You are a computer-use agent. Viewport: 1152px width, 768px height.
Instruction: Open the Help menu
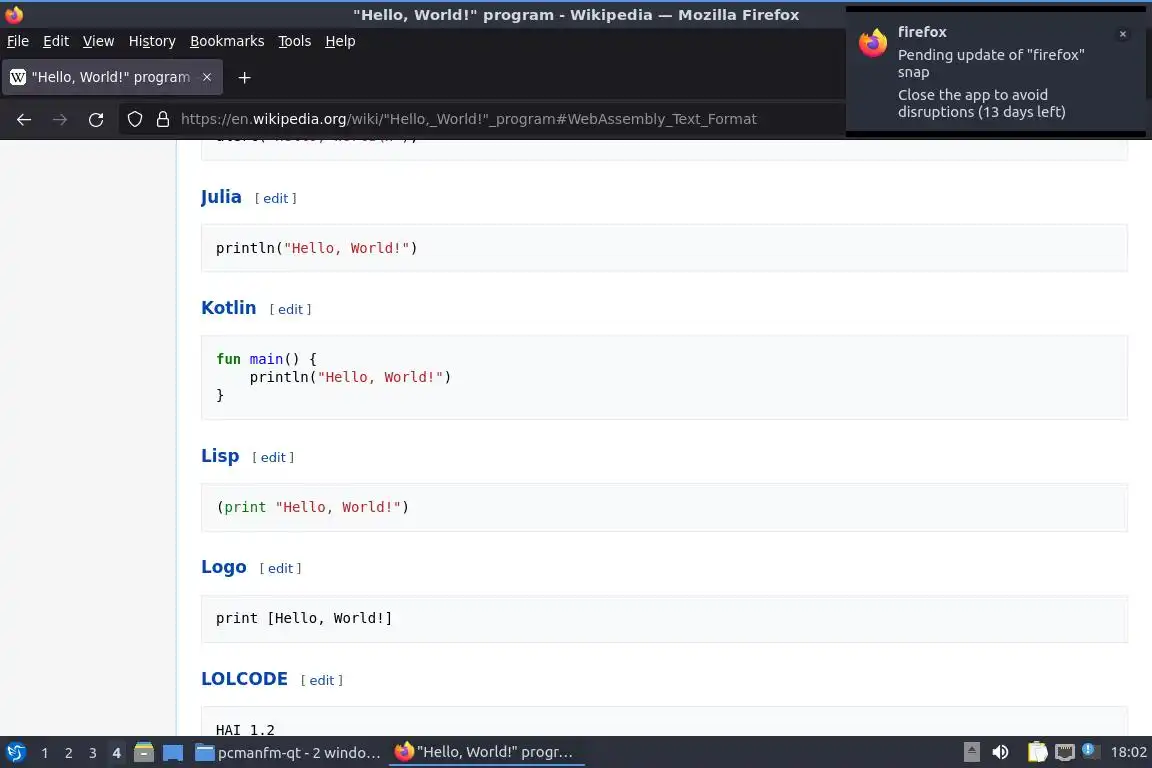[340, 41]
